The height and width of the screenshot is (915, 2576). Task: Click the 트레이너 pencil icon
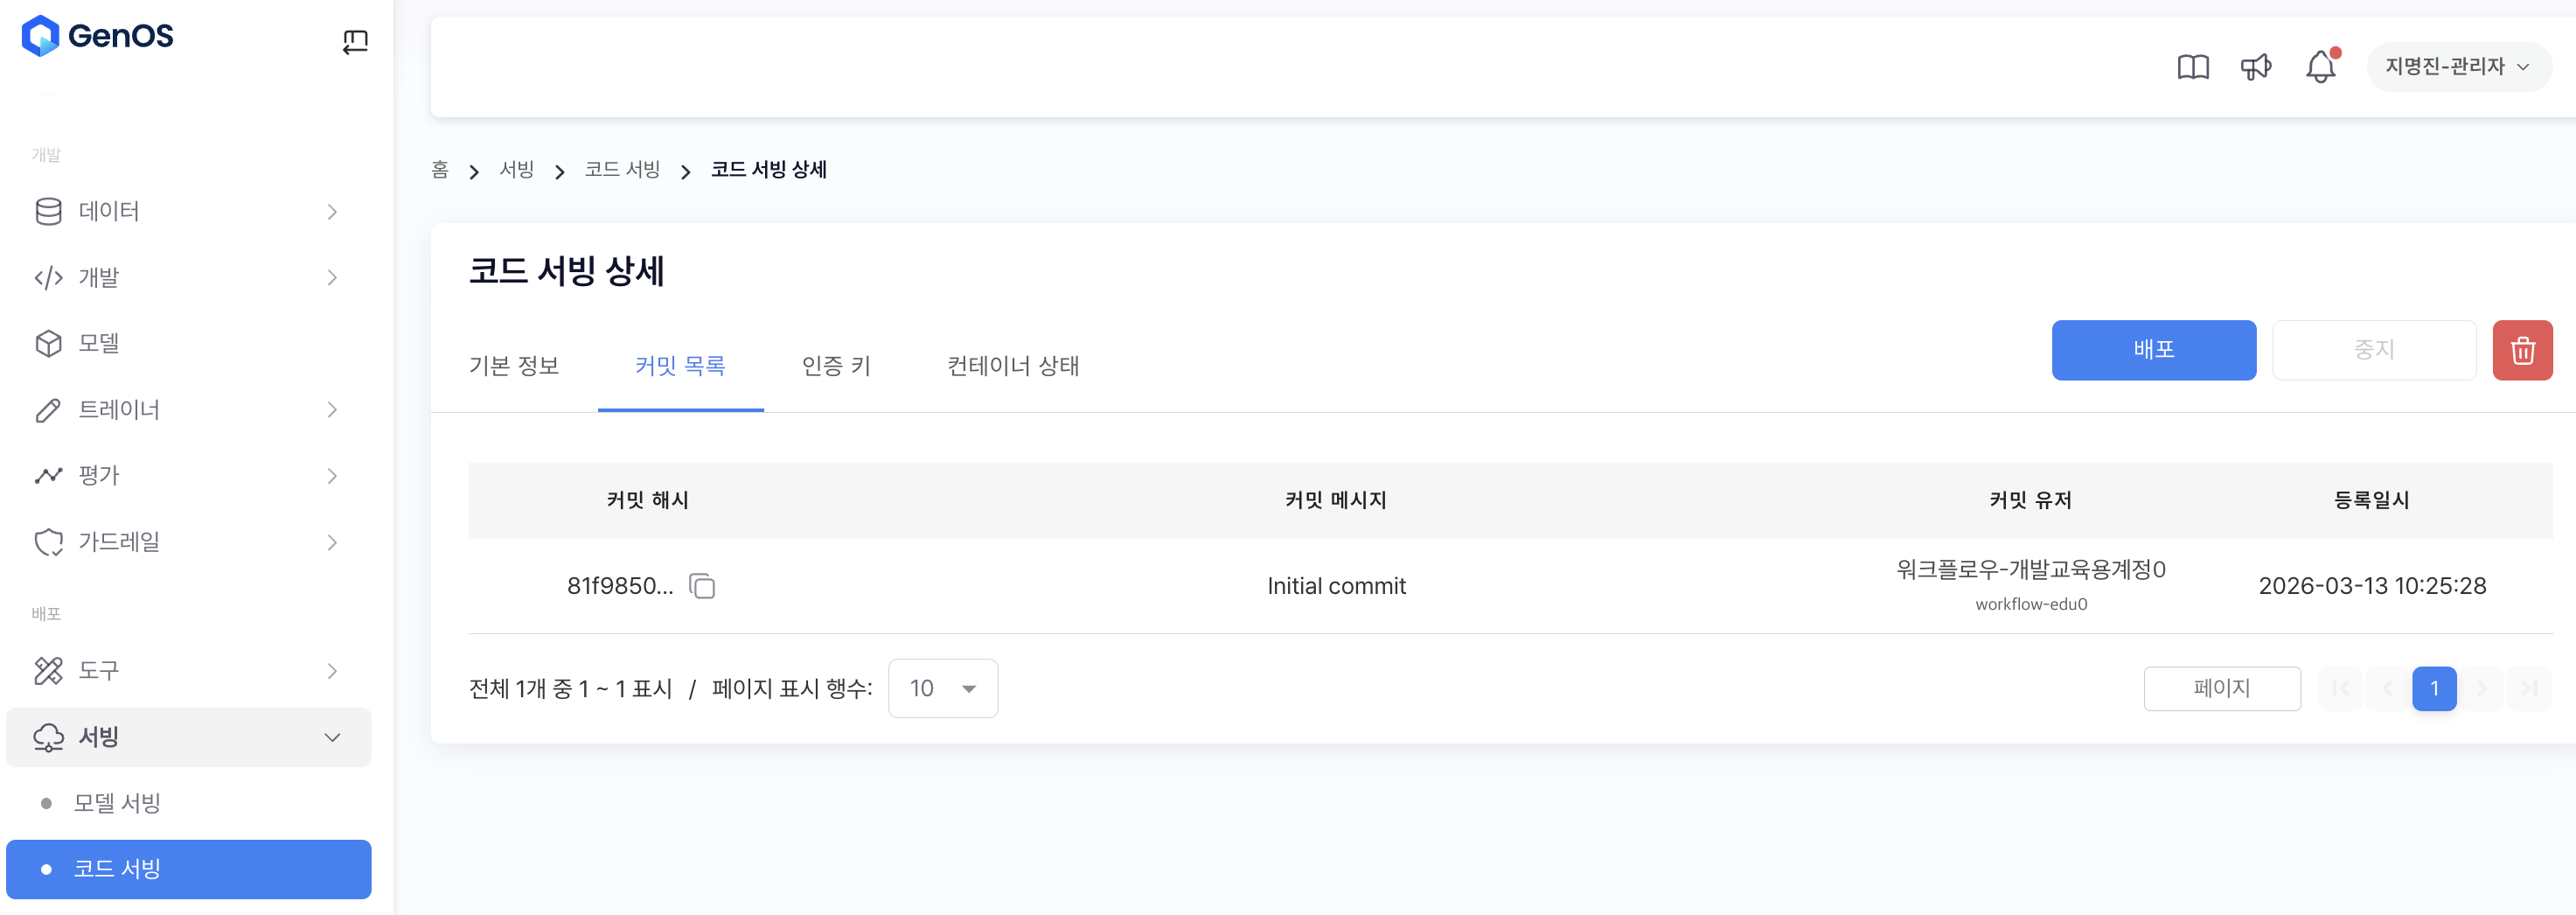pyautogui.click(x=48, y=410)
